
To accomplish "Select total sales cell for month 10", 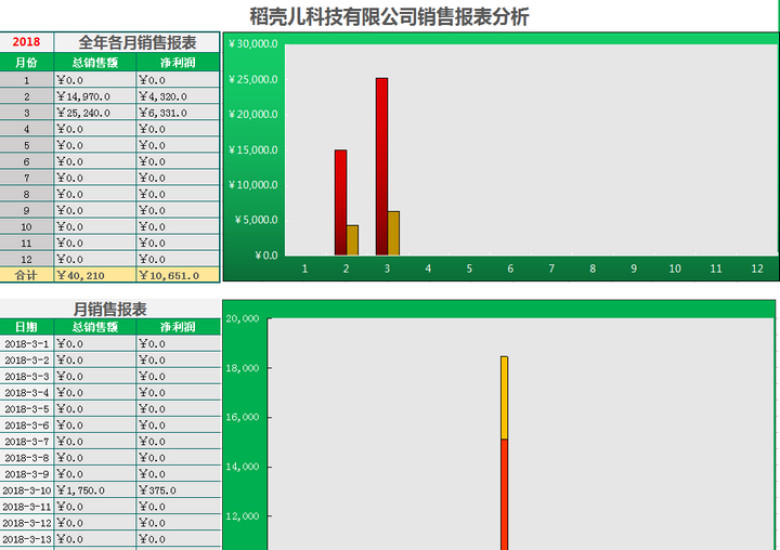I will tap(95, 227).
